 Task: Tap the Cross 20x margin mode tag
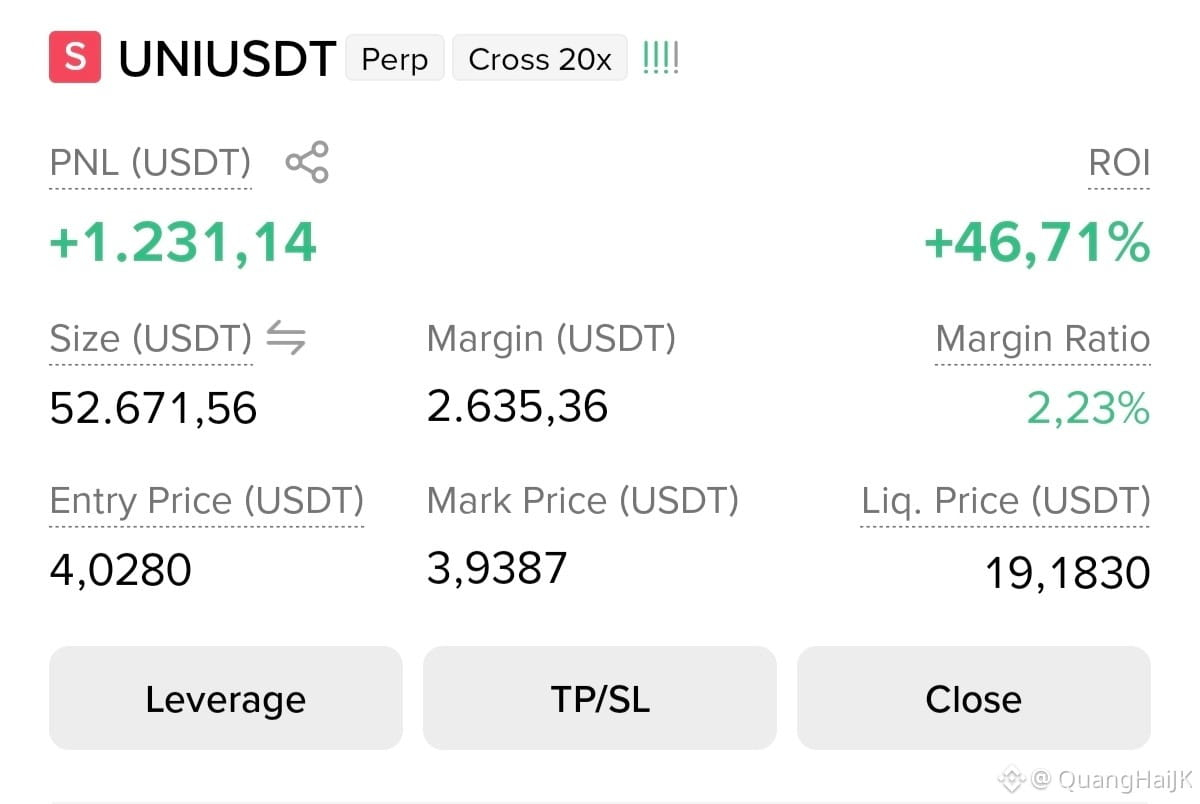540,58
